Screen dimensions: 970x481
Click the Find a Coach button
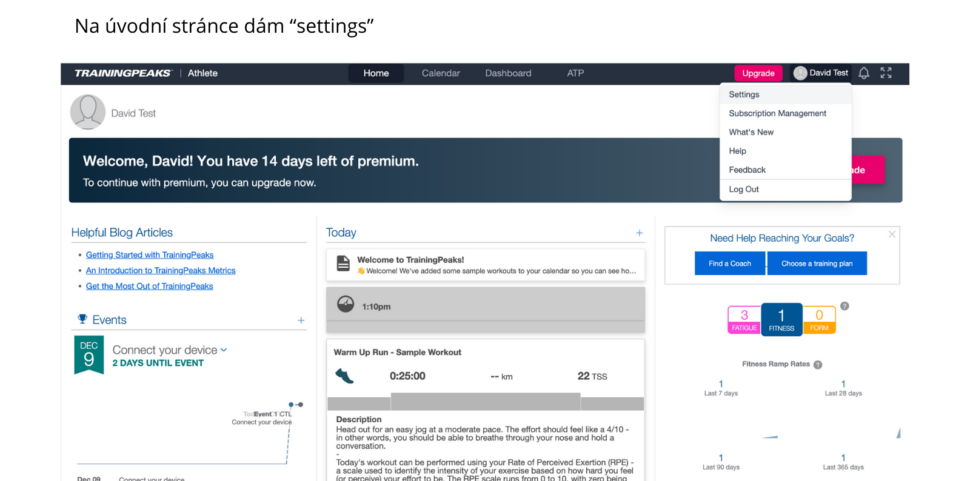(x=729, y=263)
